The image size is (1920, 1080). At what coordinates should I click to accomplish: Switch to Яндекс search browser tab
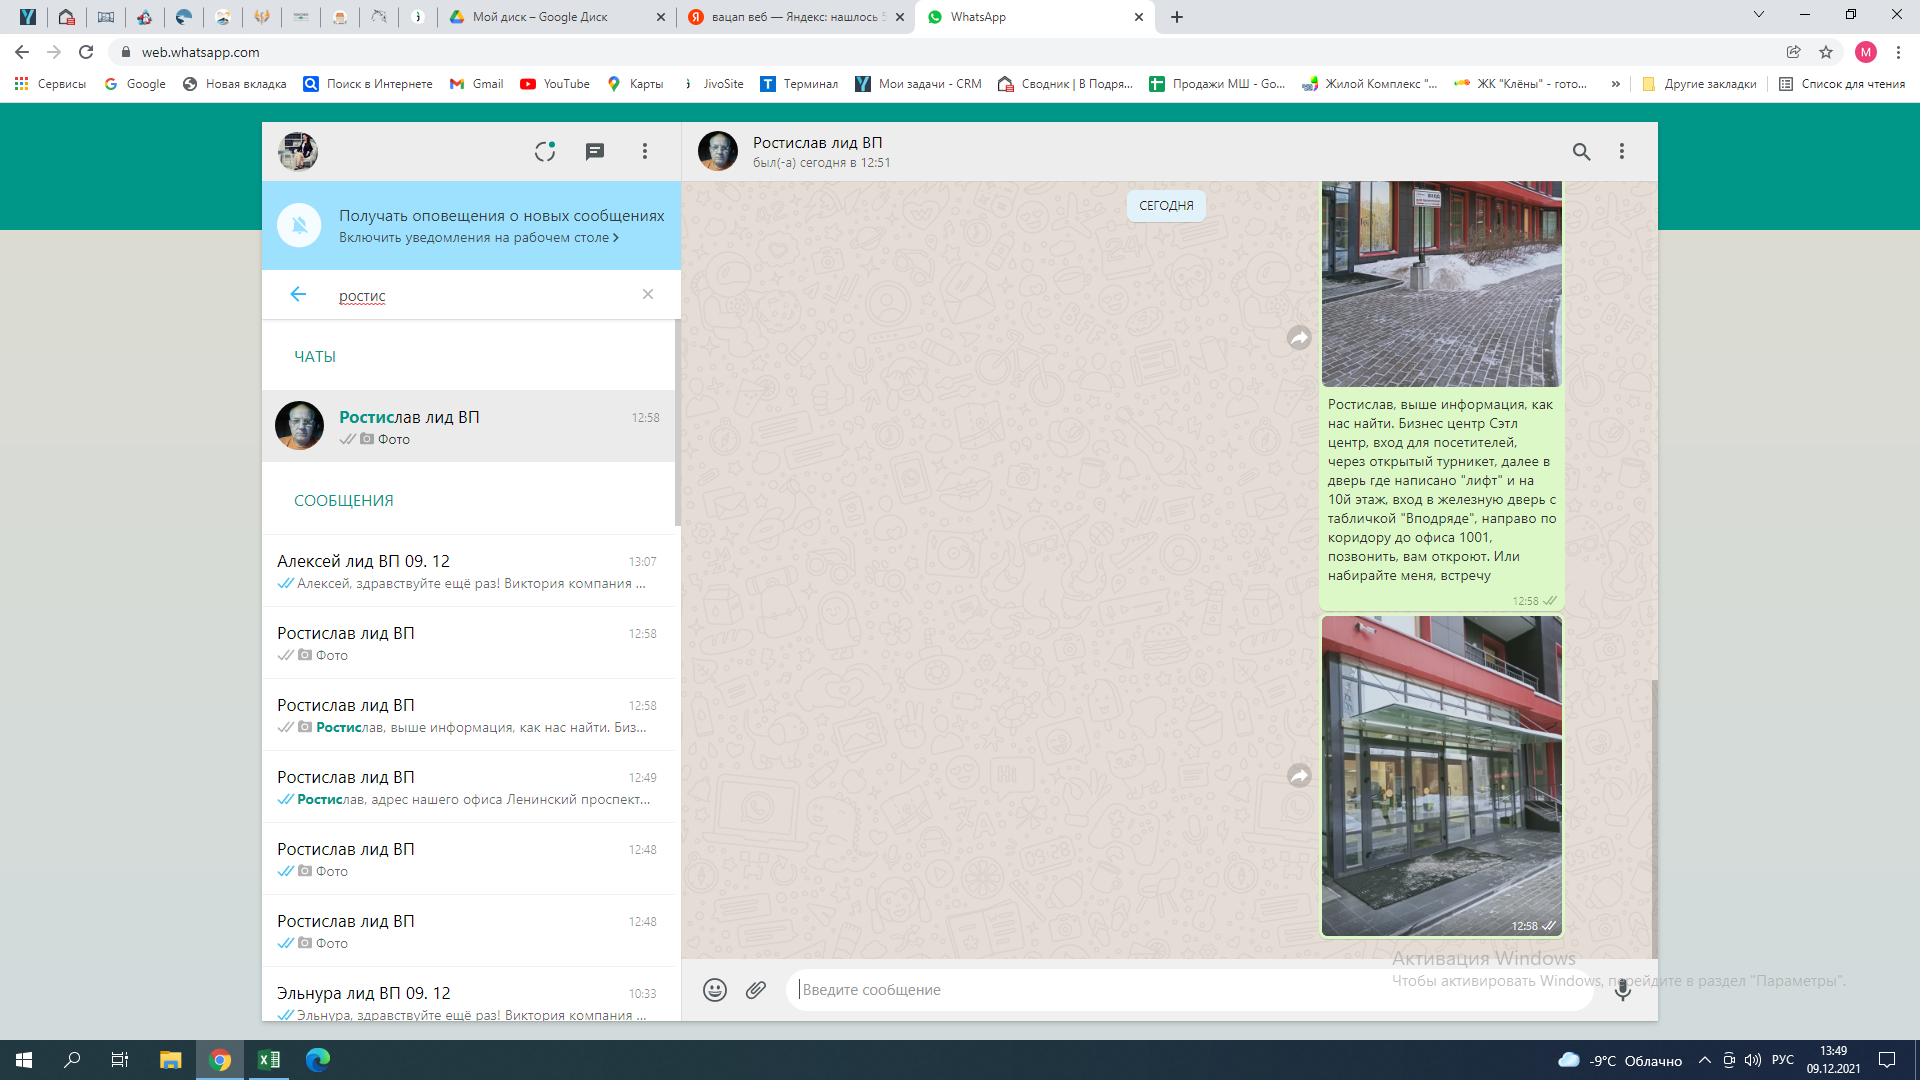tap(794, 17)
